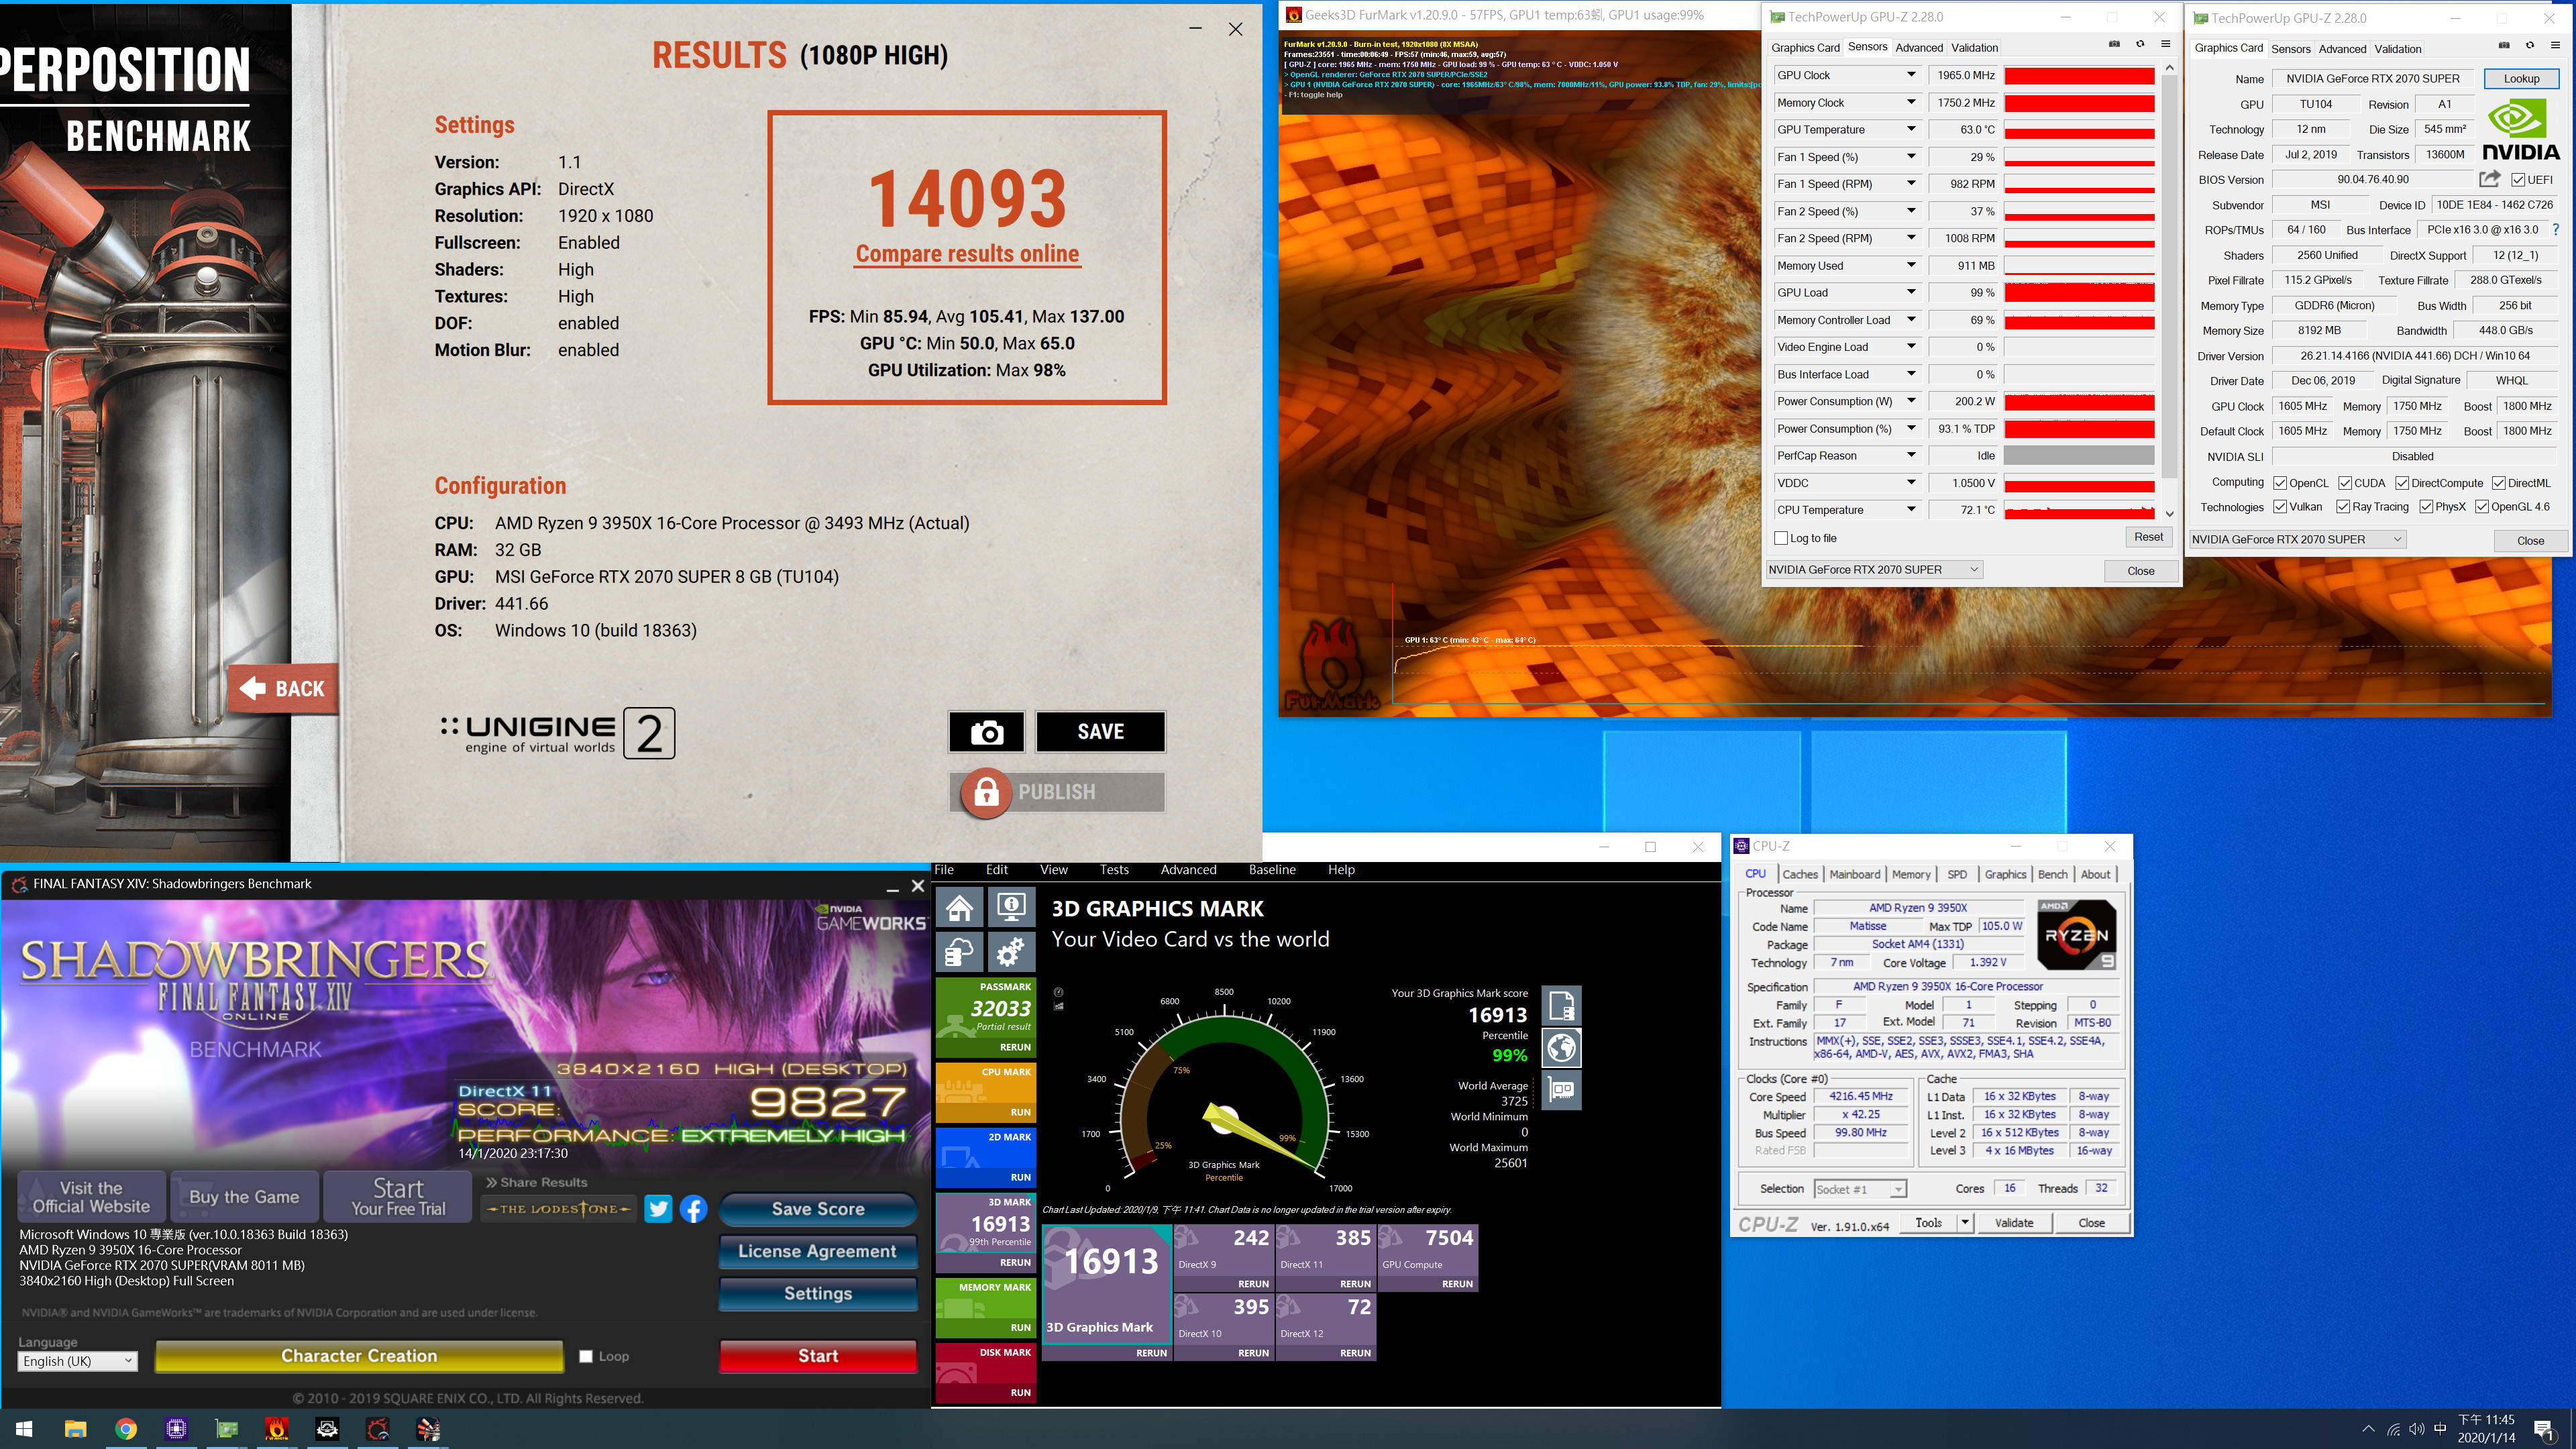This screenshot has height=1449, width=2576.
Task: Switch to CPU-Z taskbar icon
Action: (177, 1429)
